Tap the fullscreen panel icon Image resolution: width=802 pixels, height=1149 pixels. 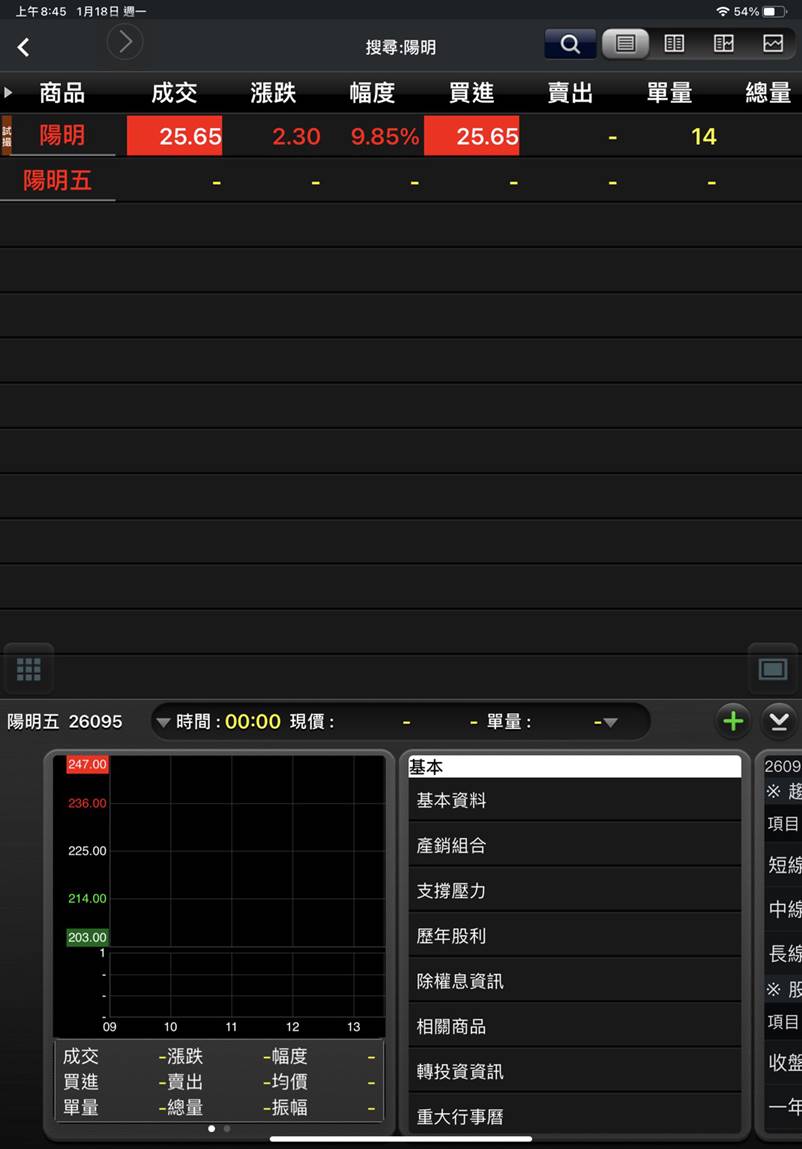click(x=773, y=669)
